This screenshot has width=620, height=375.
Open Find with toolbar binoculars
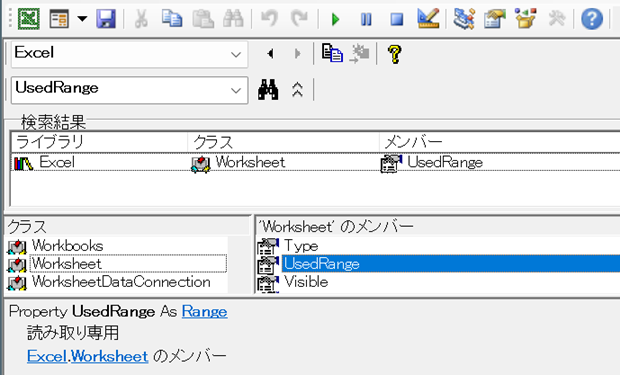coord(233,19)
